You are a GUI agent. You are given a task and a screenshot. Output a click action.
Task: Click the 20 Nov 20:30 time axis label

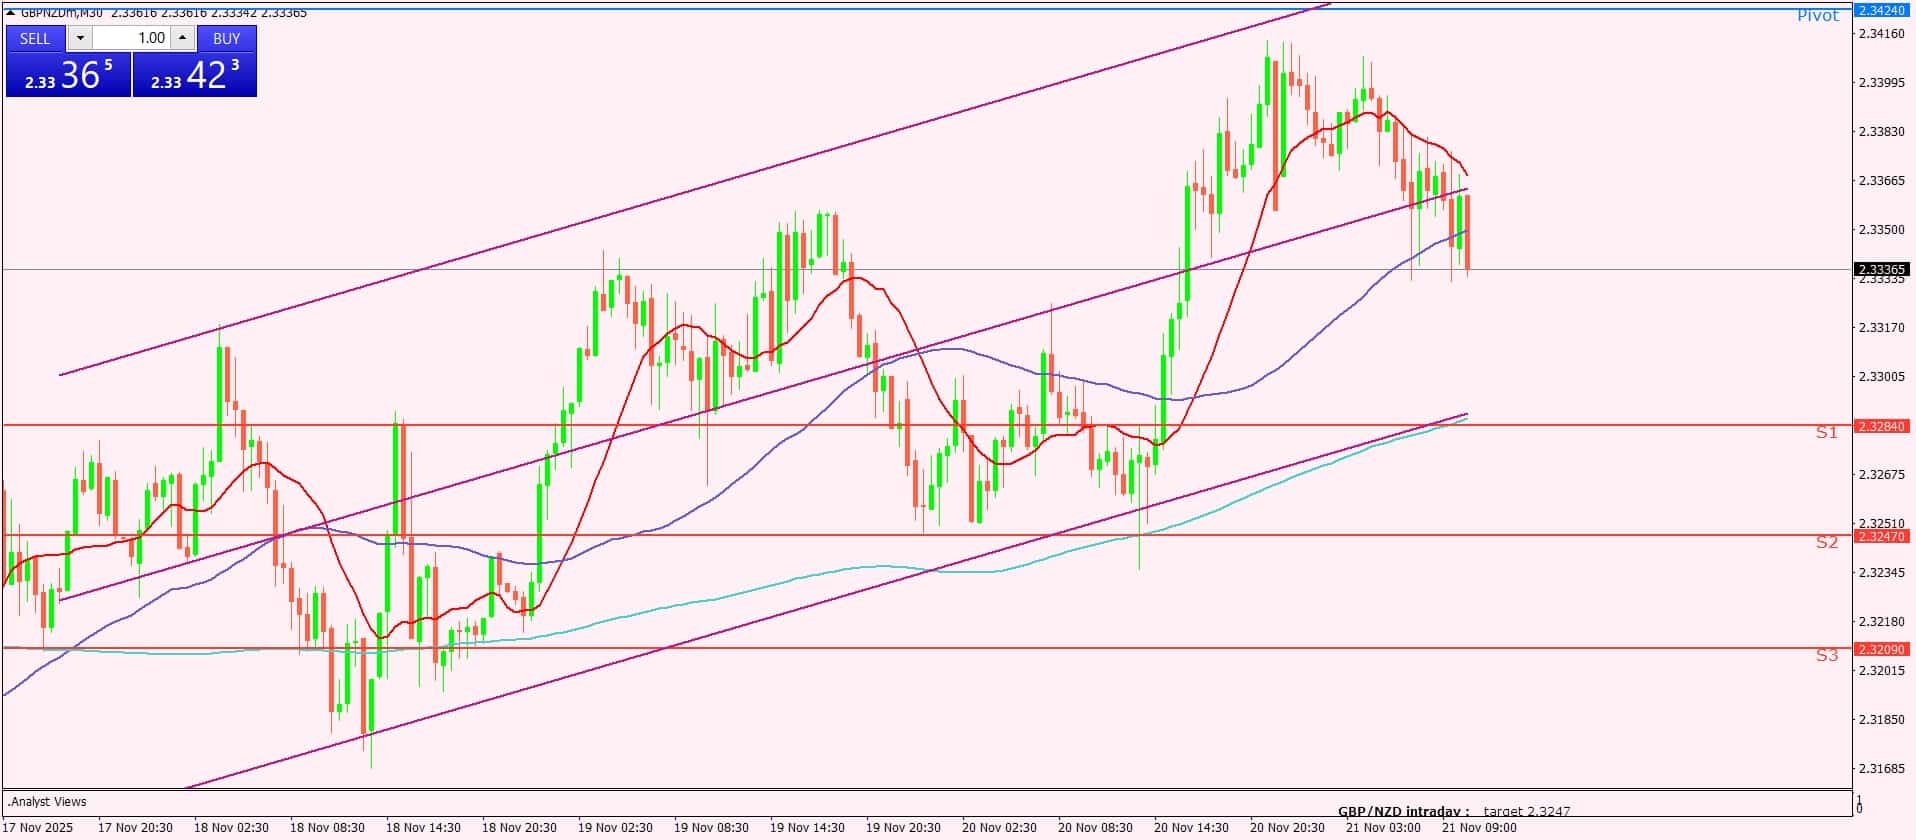[1287, 828]
